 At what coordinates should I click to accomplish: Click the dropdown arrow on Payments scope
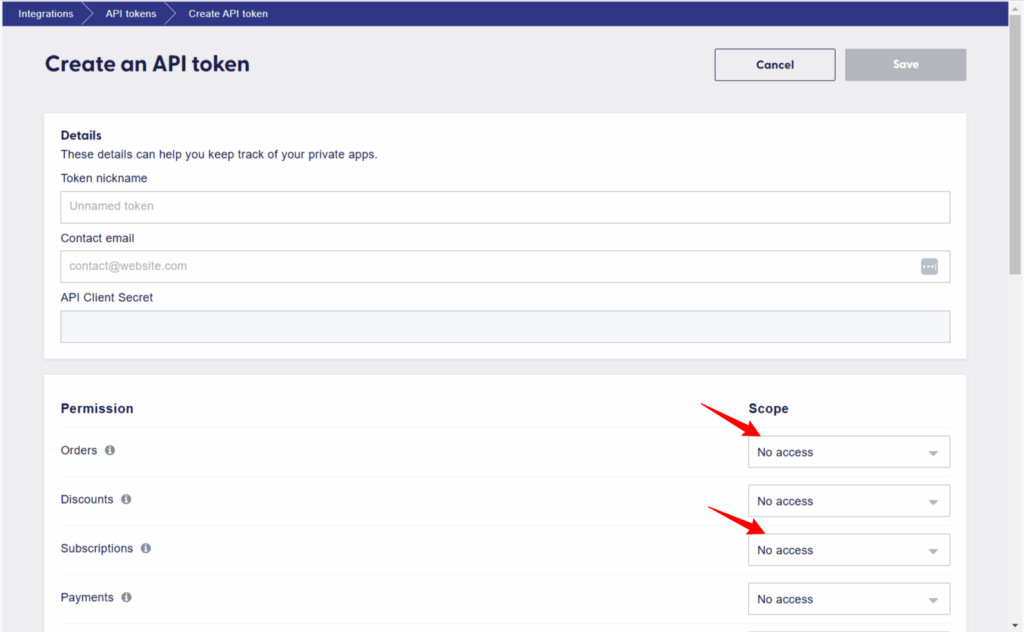pos(932,598)
